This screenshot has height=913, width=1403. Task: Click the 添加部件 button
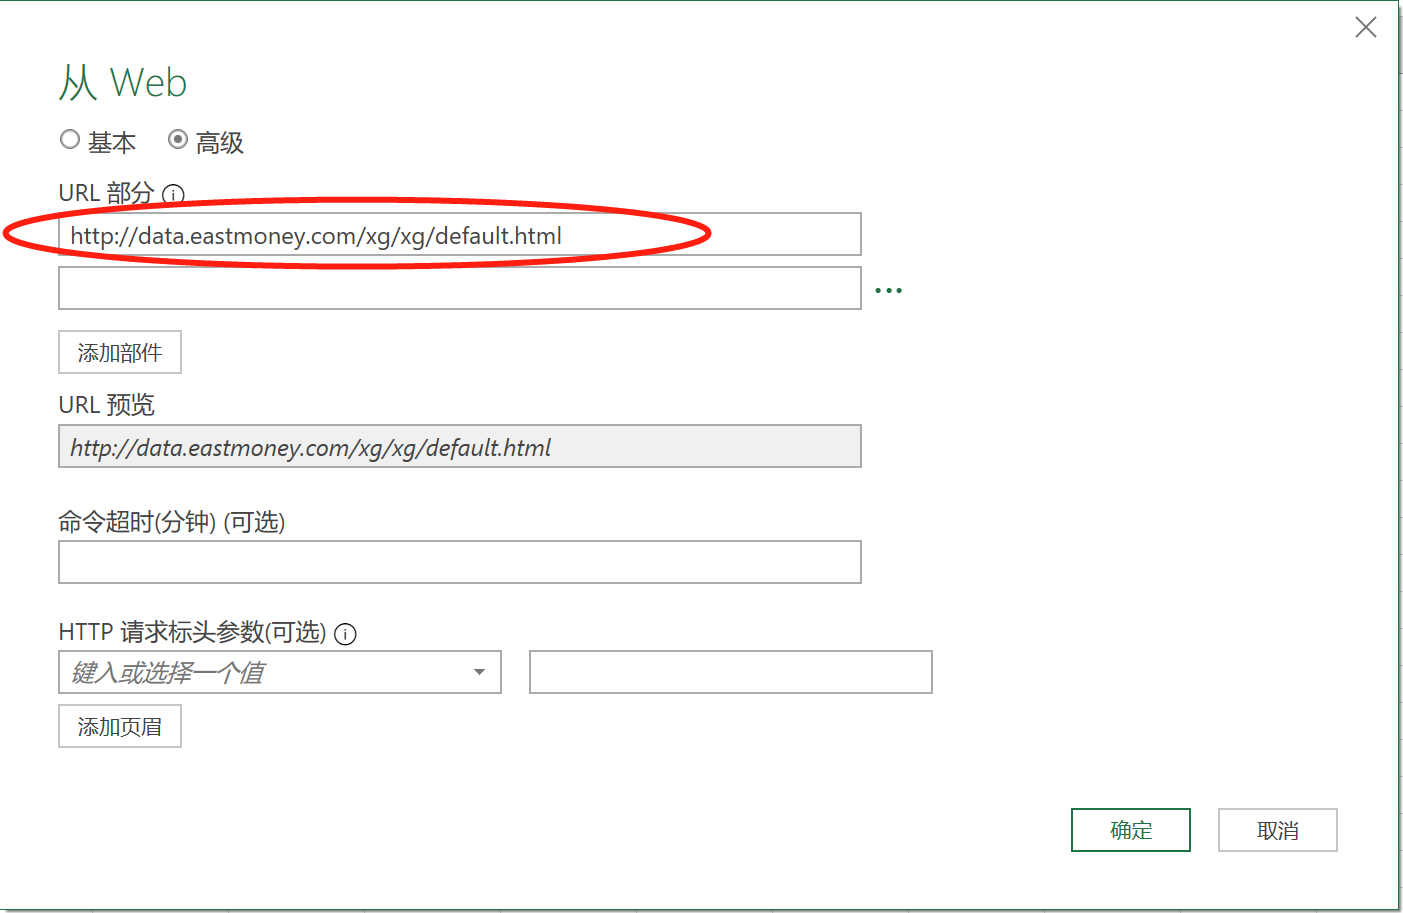pyautogui.click(x=120, y=352)
